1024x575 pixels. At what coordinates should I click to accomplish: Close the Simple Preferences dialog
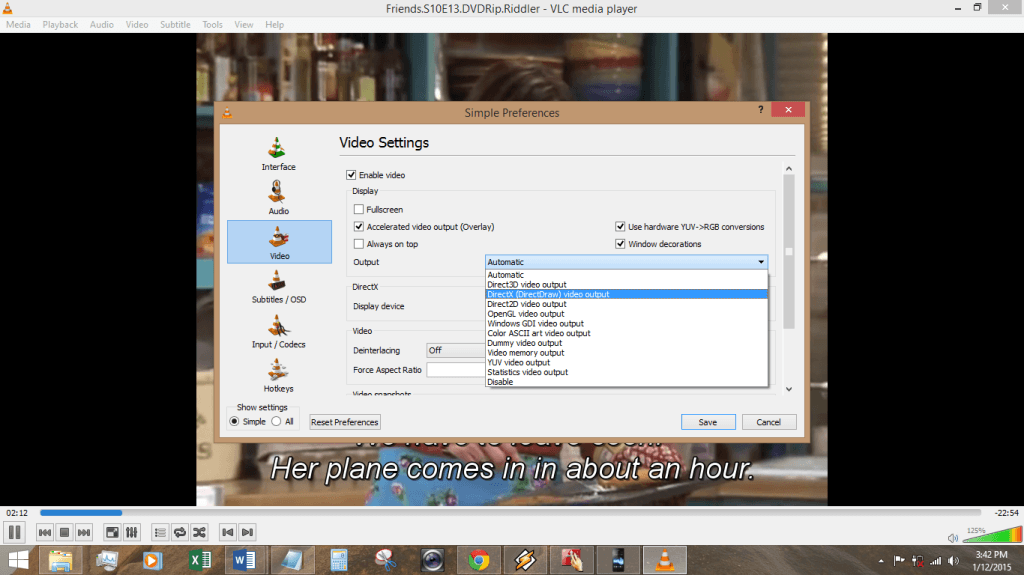coord(788,110)
